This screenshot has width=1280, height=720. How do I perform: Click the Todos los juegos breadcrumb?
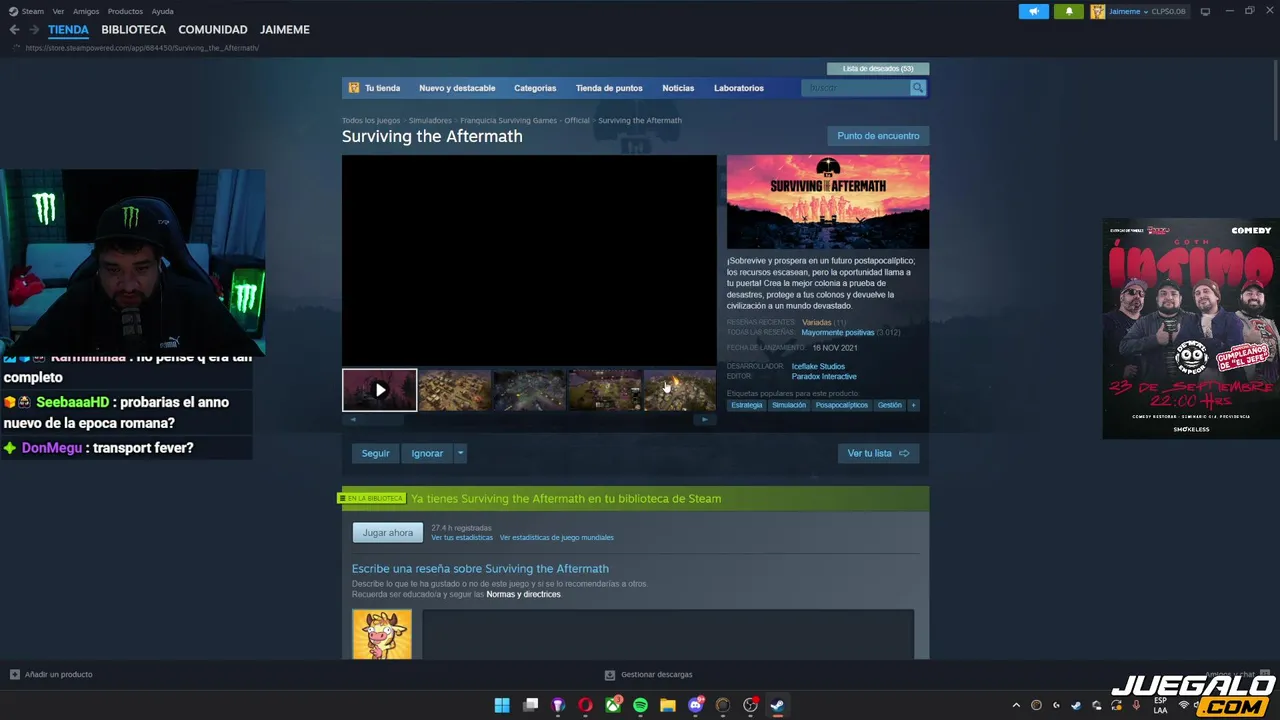click(x=371, y=120)
